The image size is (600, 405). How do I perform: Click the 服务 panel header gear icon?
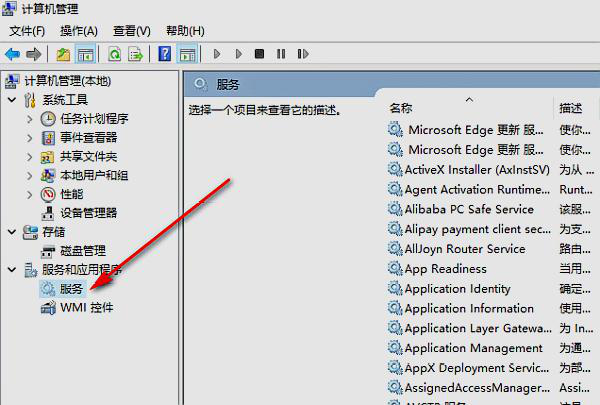[x=200, y=83]
